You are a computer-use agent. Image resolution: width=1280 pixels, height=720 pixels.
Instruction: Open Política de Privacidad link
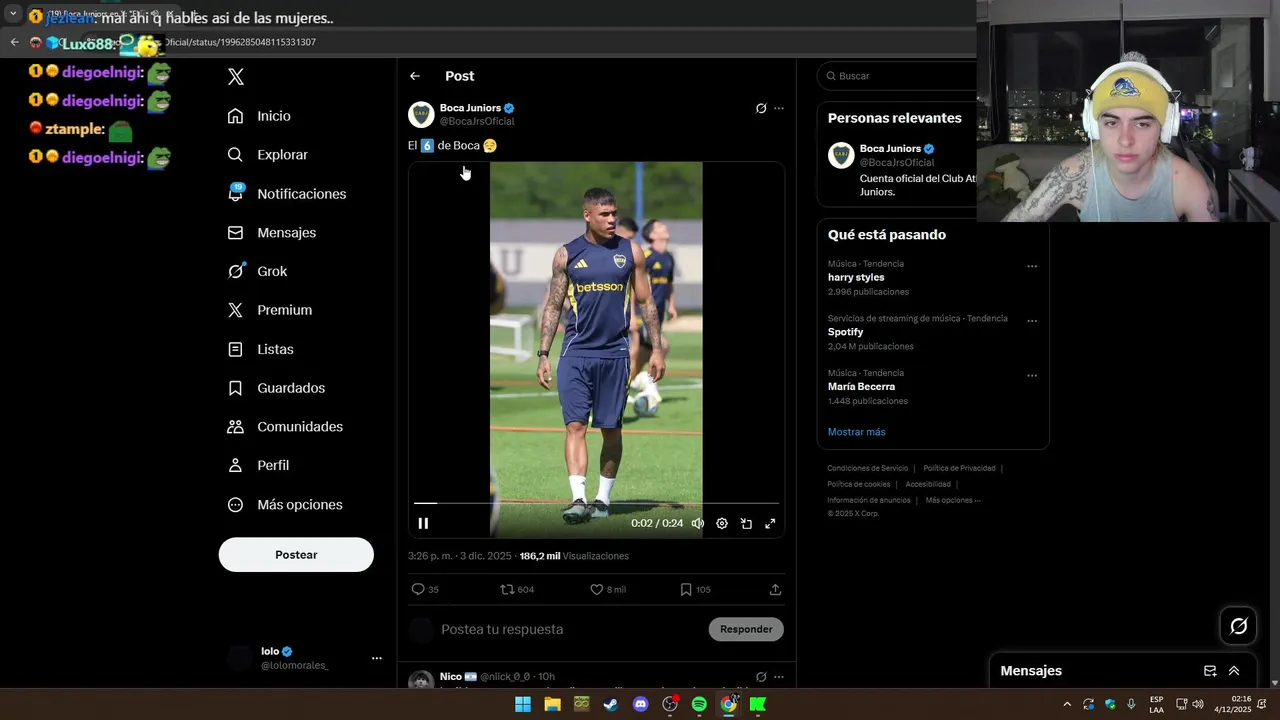coord(959,468)
